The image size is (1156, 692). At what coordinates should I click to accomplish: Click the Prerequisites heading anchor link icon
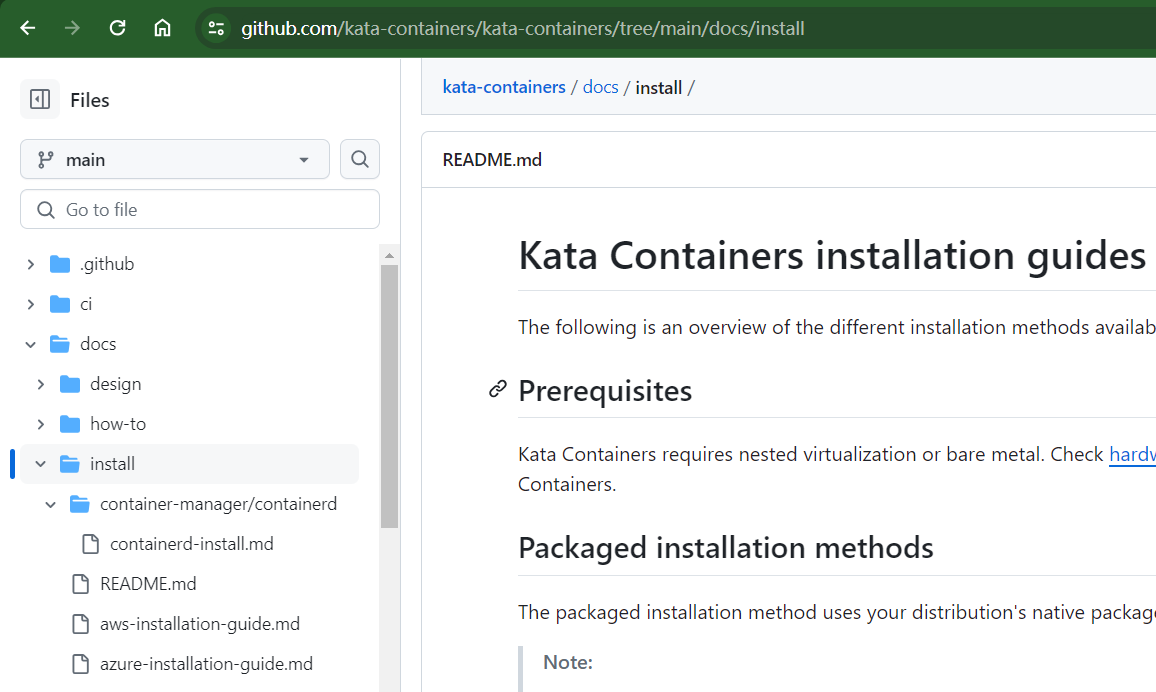497,390
